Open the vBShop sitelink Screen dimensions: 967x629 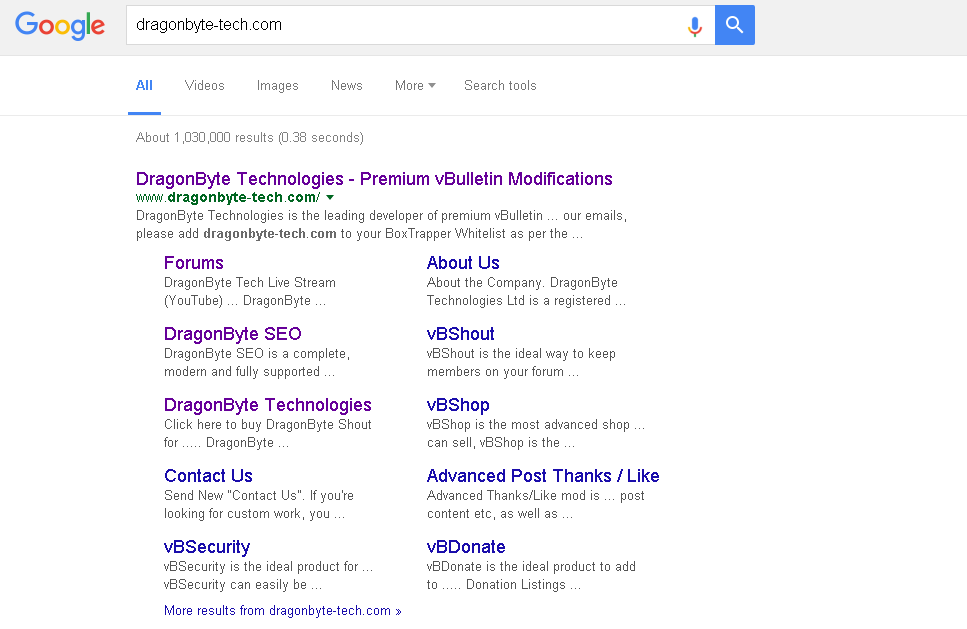458,405
